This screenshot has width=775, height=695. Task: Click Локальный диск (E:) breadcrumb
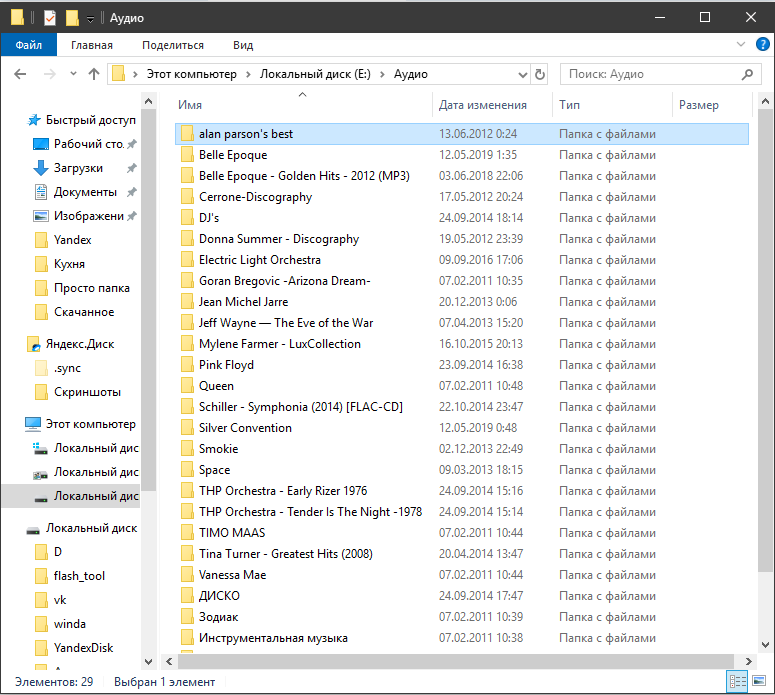315,74
